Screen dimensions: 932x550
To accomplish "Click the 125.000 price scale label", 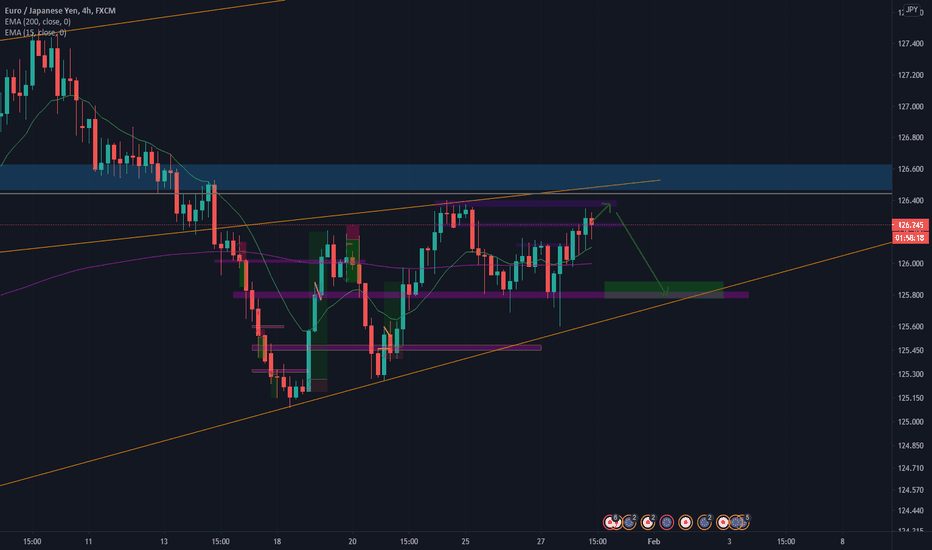I will click(x=911, y=422).
